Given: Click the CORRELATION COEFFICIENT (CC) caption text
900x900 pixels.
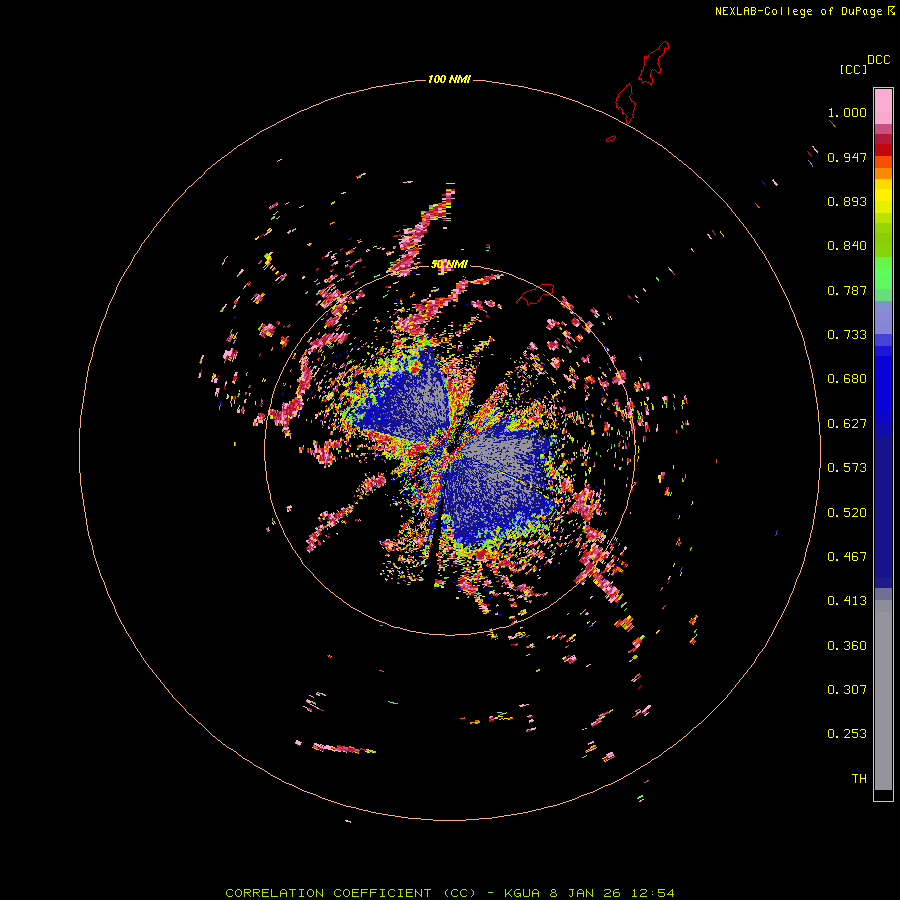Looking at the screenshot, I should click(351, 893).
